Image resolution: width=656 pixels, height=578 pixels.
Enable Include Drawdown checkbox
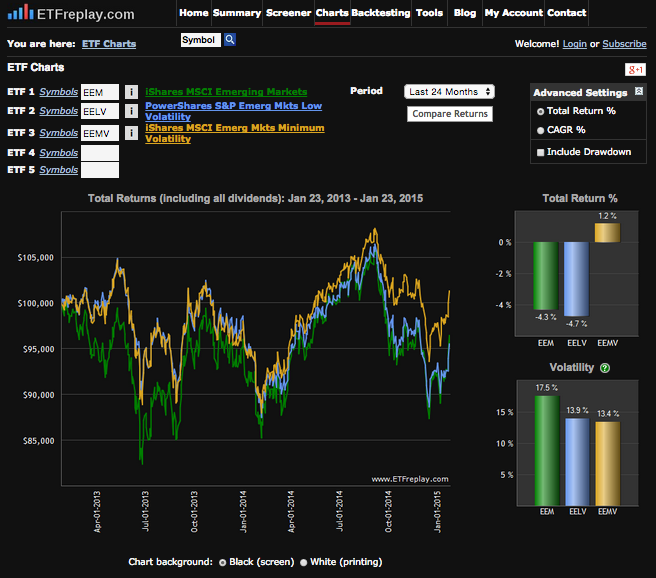pos(541,152)
